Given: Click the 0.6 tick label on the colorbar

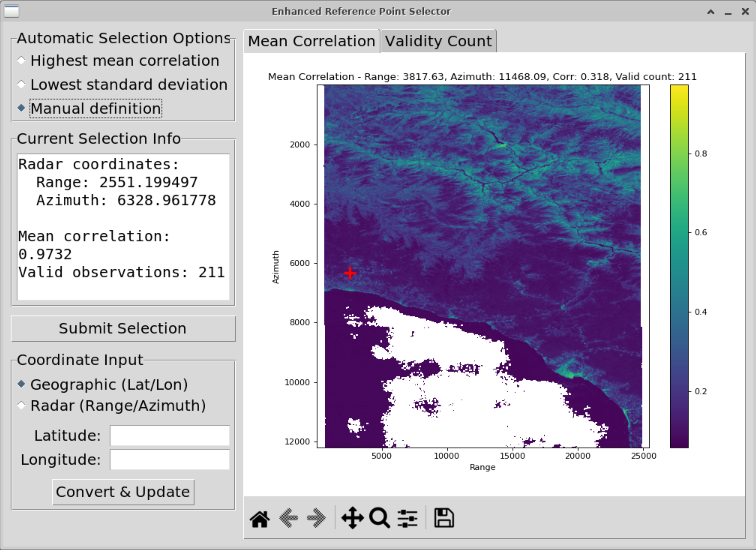Looking at the screenshot, I should (701, 232).
